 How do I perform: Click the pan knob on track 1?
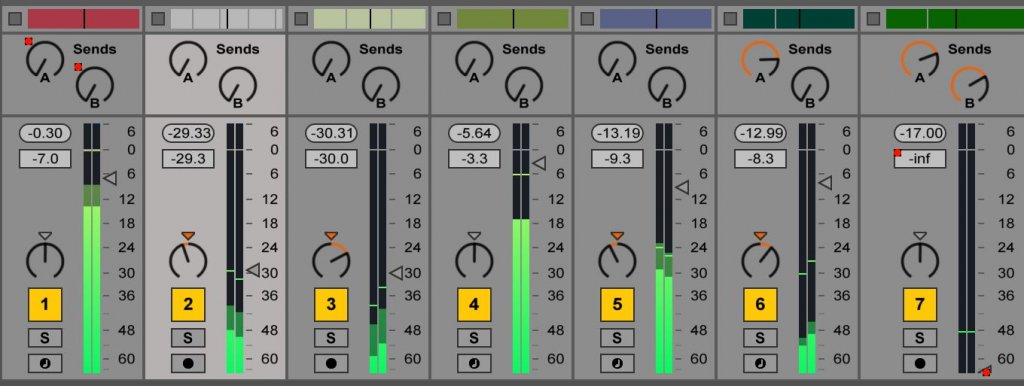tap(45, 260)
